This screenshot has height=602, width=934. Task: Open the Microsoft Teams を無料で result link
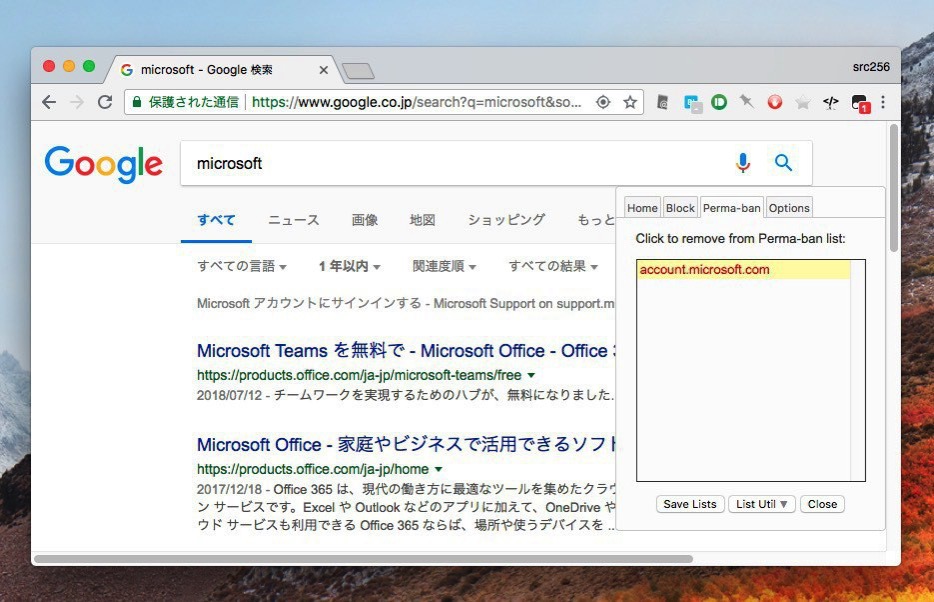pos(405,350)
